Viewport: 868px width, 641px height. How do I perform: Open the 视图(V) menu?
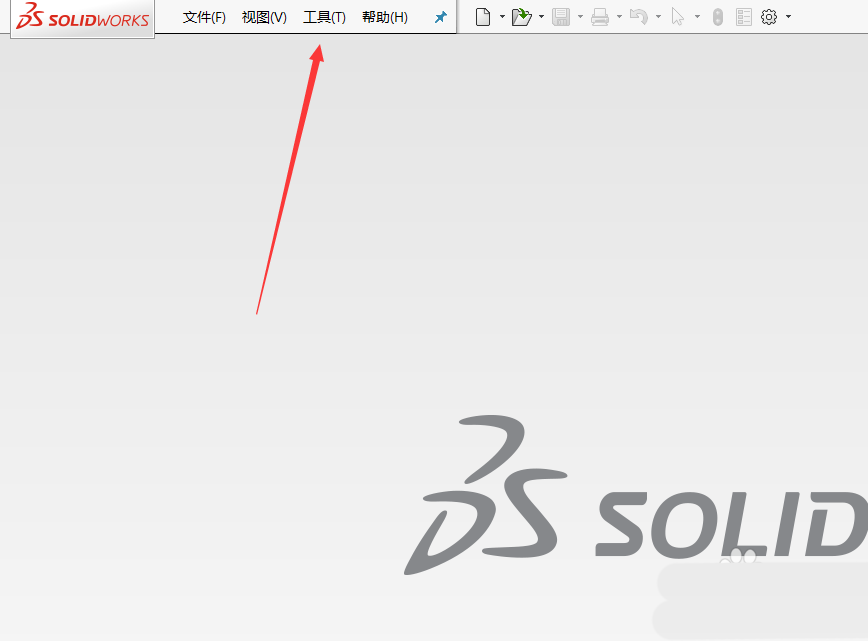pos(264,18)
